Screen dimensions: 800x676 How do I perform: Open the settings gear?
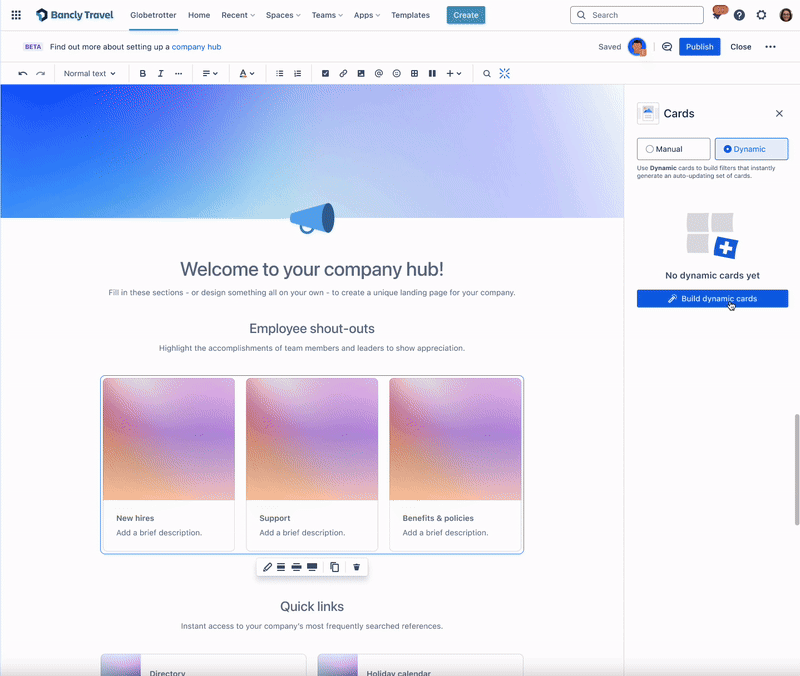761,15
